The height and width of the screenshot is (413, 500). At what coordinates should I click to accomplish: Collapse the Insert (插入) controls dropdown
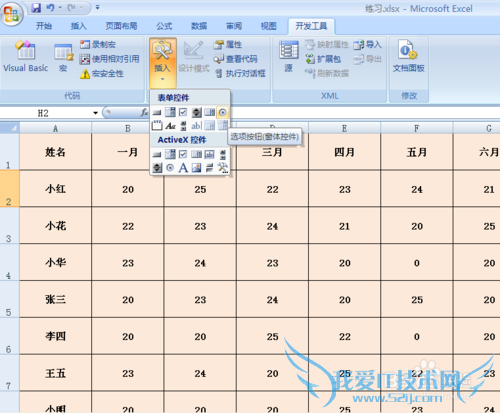[x=163, y=63]
